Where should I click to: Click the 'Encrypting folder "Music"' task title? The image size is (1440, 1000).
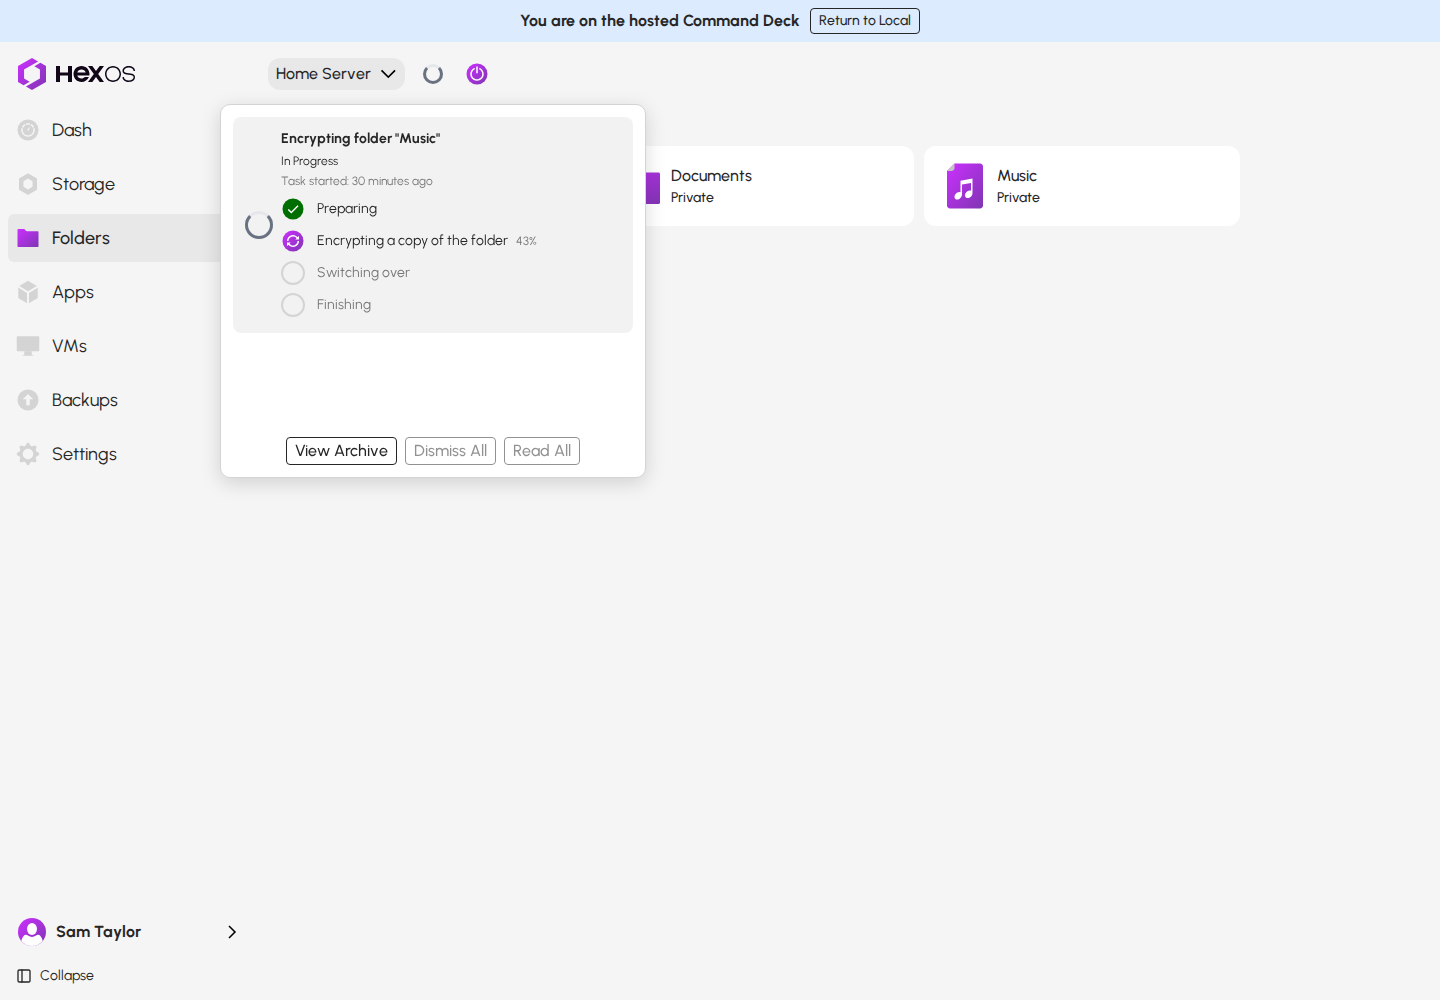pos(360,139)
